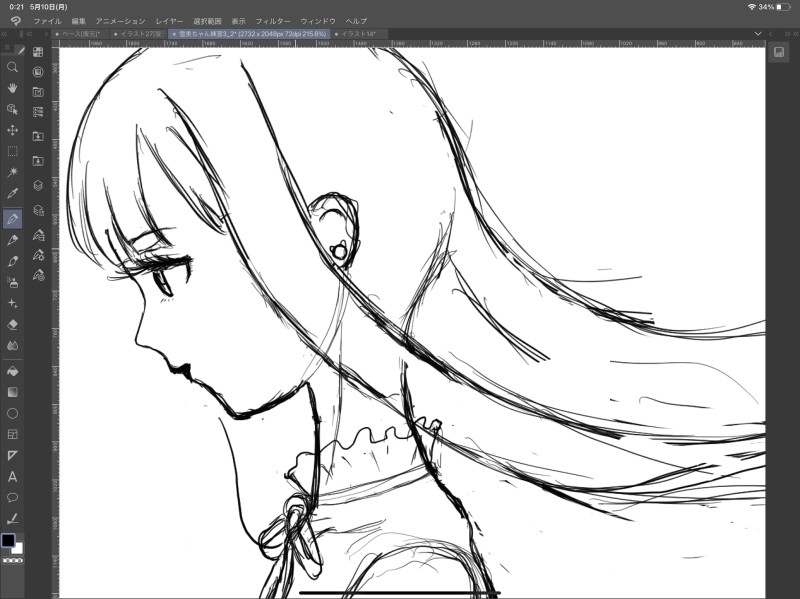Collapse the left palette dock double-arrow
800x599 pixels.
5,34
